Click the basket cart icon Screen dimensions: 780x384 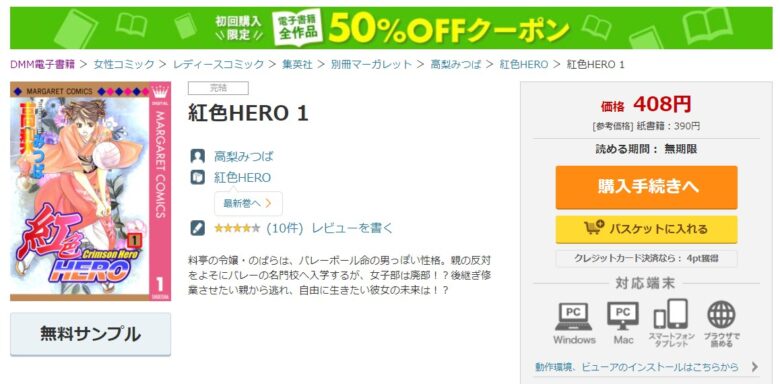594,228
